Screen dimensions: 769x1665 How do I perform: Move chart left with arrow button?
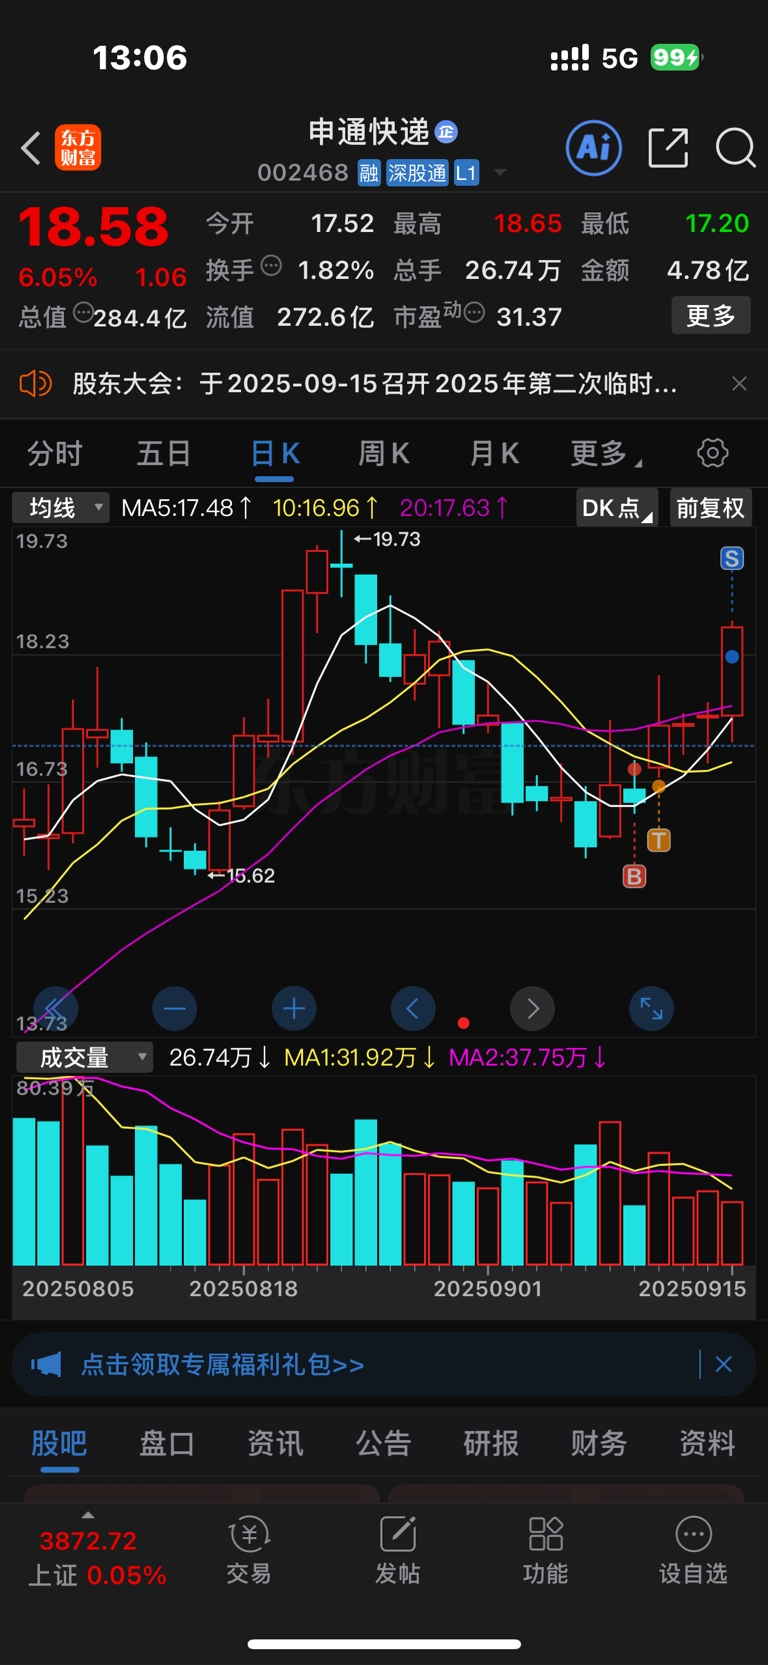pos(413,1009)
